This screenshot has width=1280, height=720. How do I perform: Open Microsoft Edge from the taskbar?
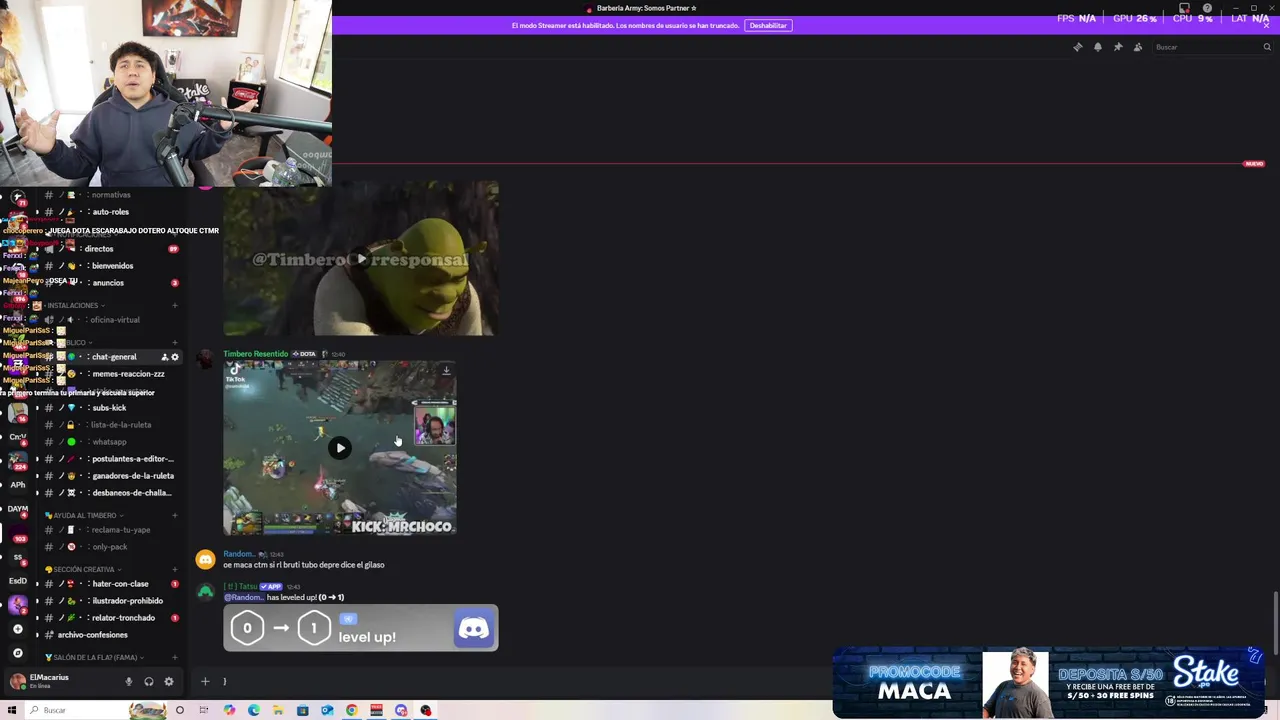[254, 710]
